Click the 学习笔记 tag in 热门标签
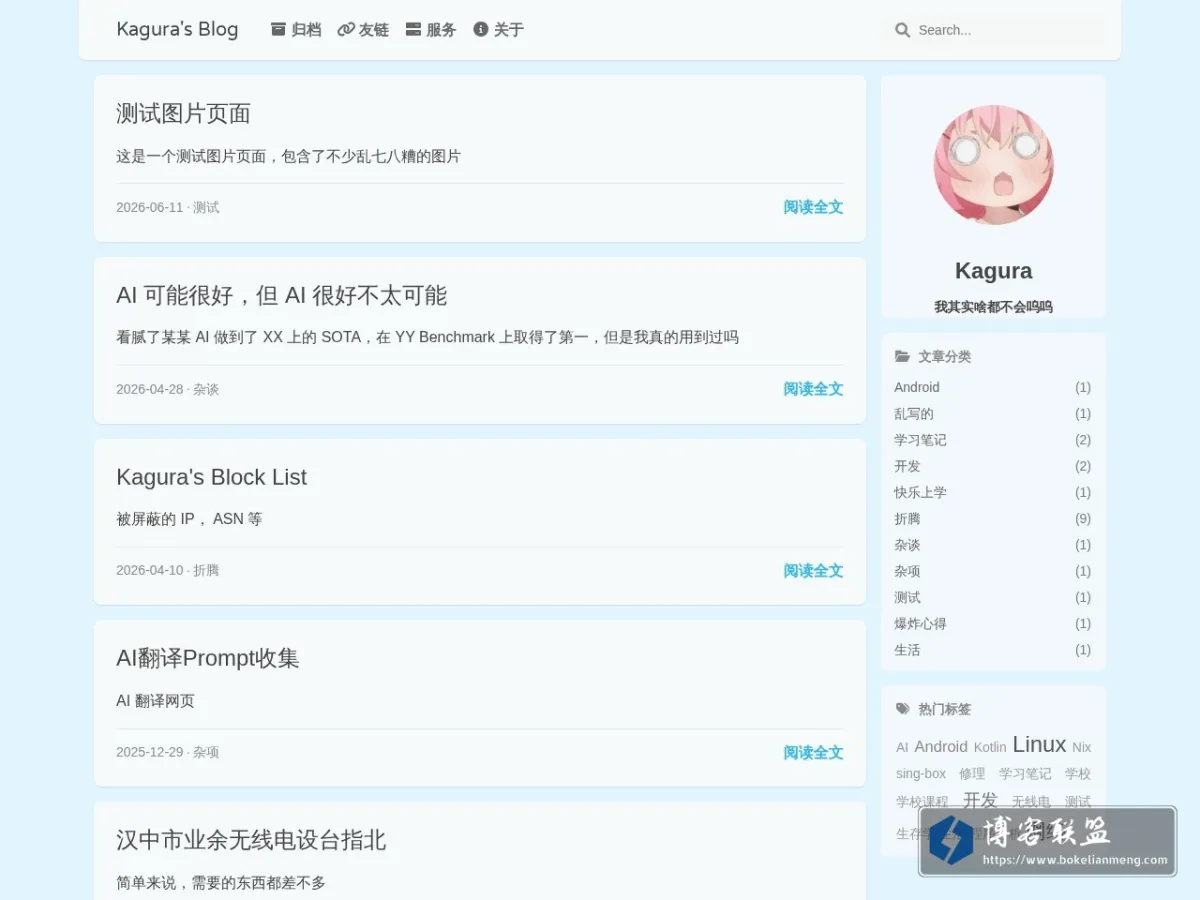This screenshot has height=900, width=1200. 1025,773
